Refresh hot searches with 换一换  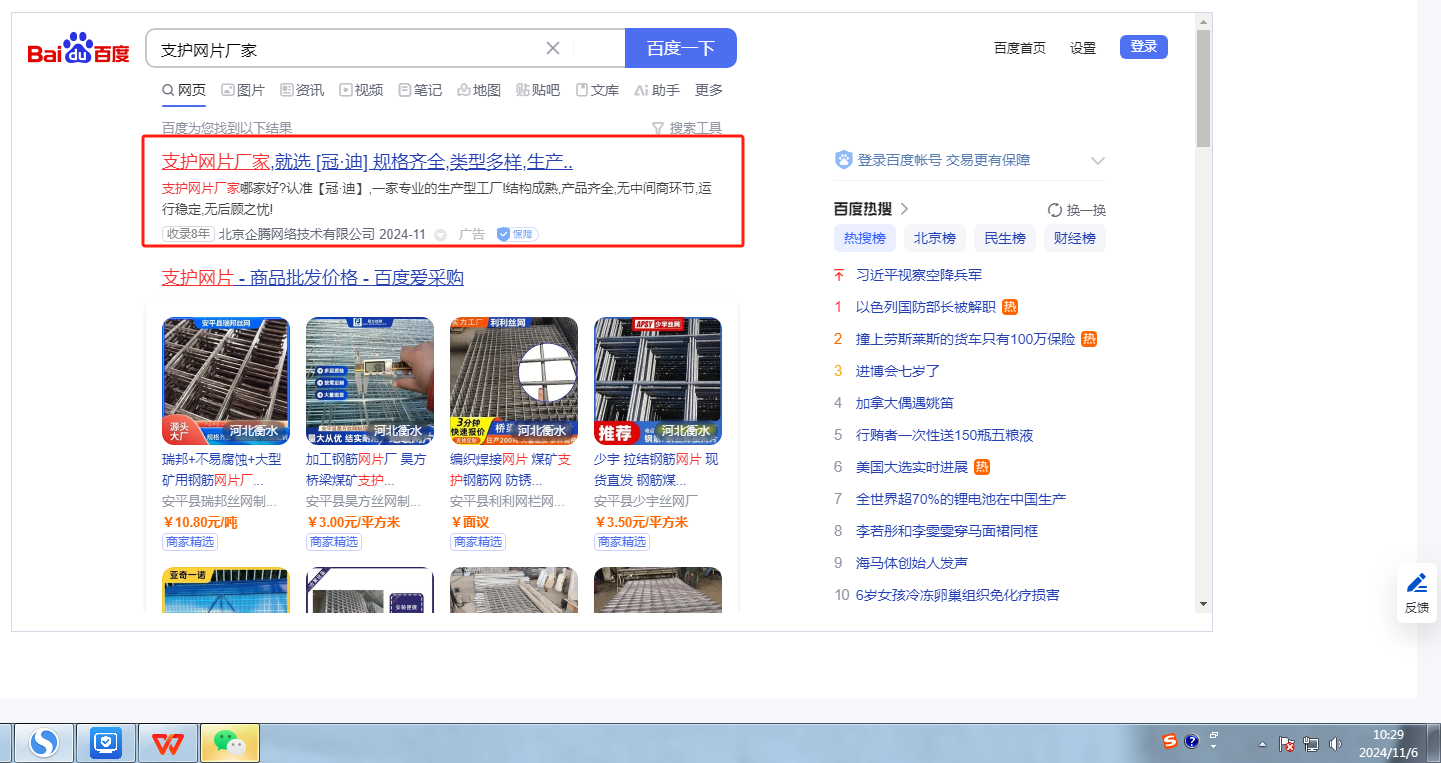pos(1077,210)
